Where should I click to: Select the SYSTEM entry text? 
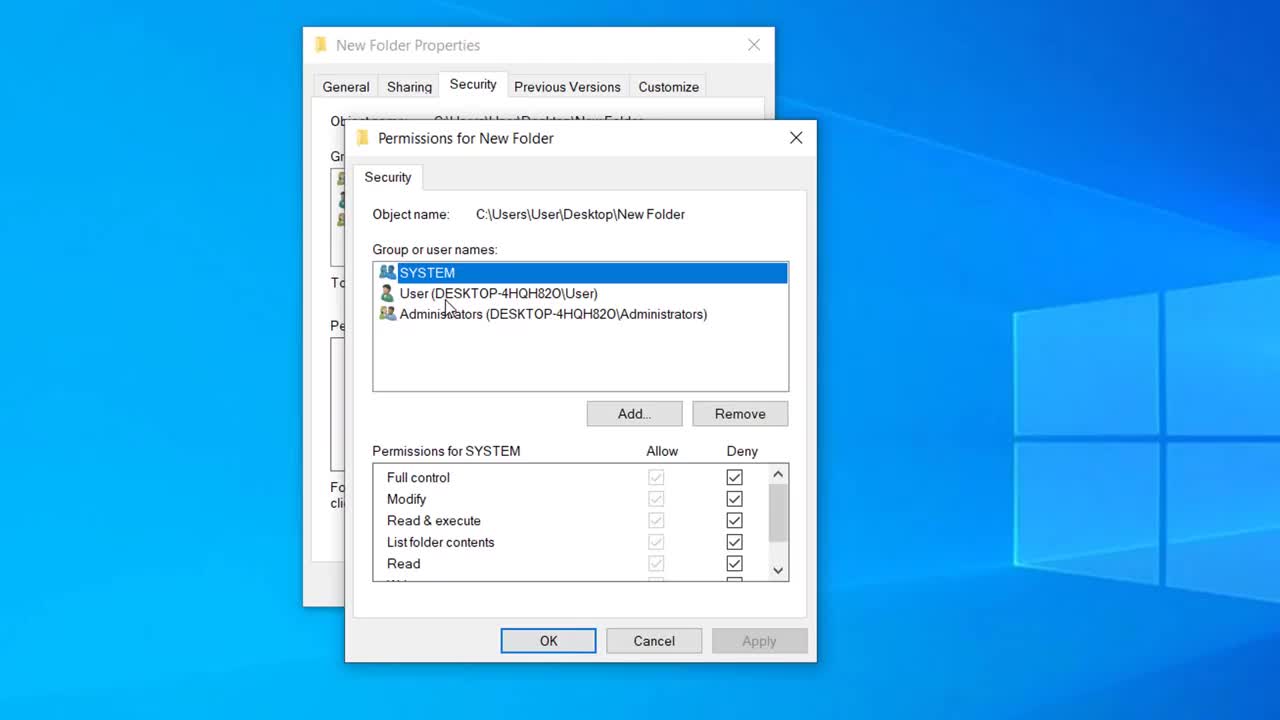point(427,272)
